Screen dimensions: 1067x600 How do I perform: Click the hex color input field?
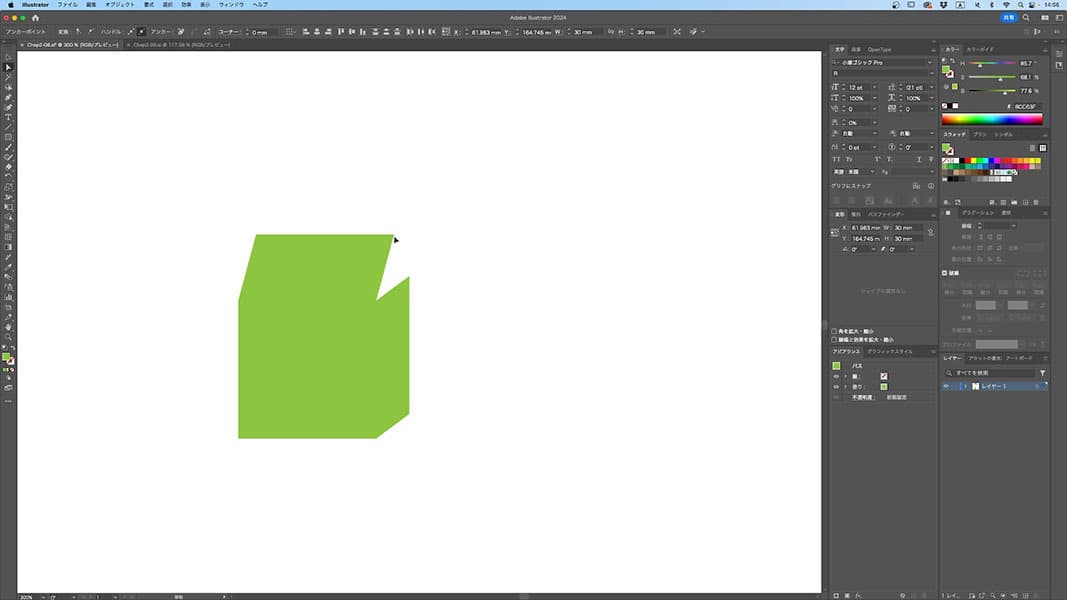(1026, 106)
